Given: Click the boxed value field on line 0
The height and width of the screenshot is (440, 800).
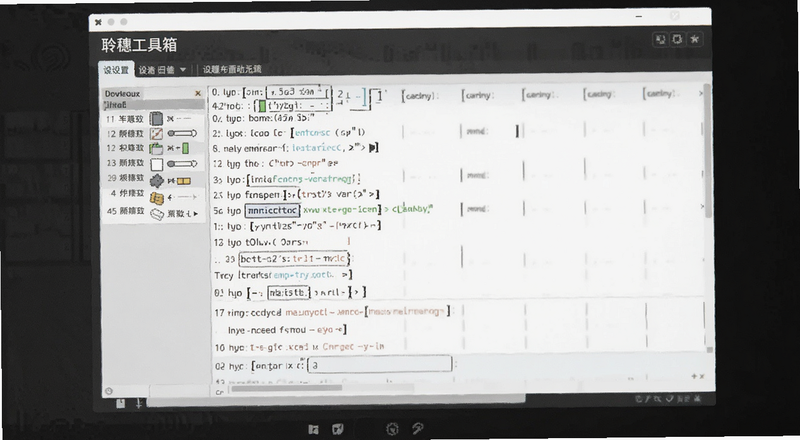Looking at the screenshot, I should pyautogui.click(x=299, y=92).
